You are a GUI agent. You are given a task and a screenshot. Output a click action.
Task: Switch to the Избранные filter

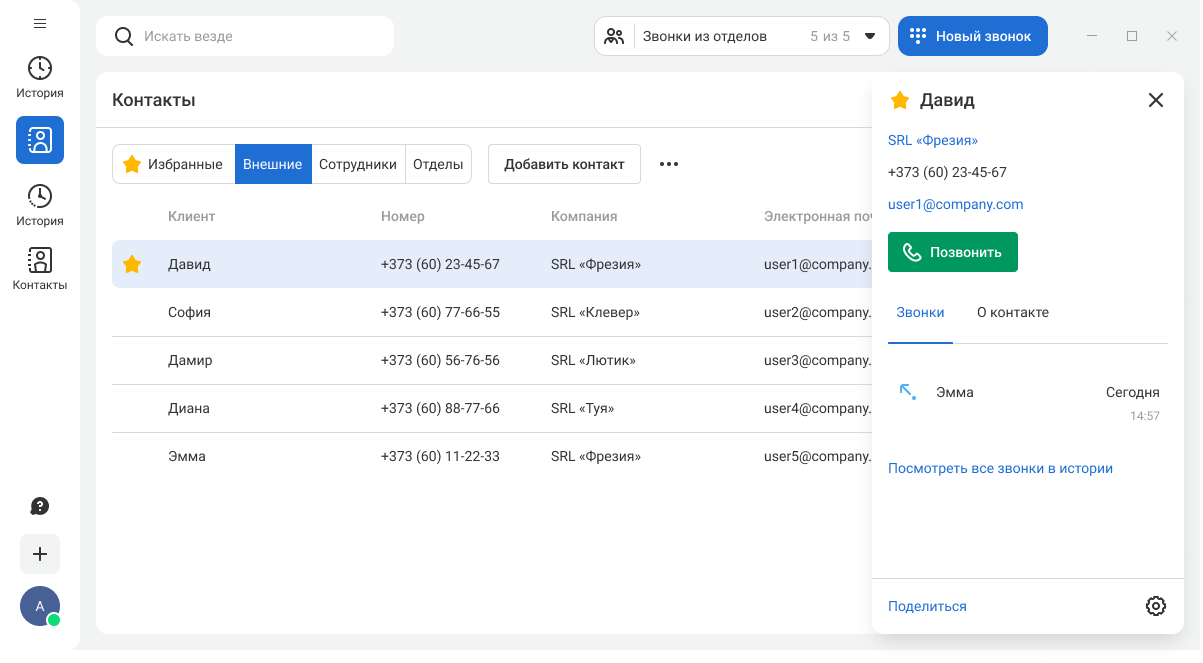point(173,164)
